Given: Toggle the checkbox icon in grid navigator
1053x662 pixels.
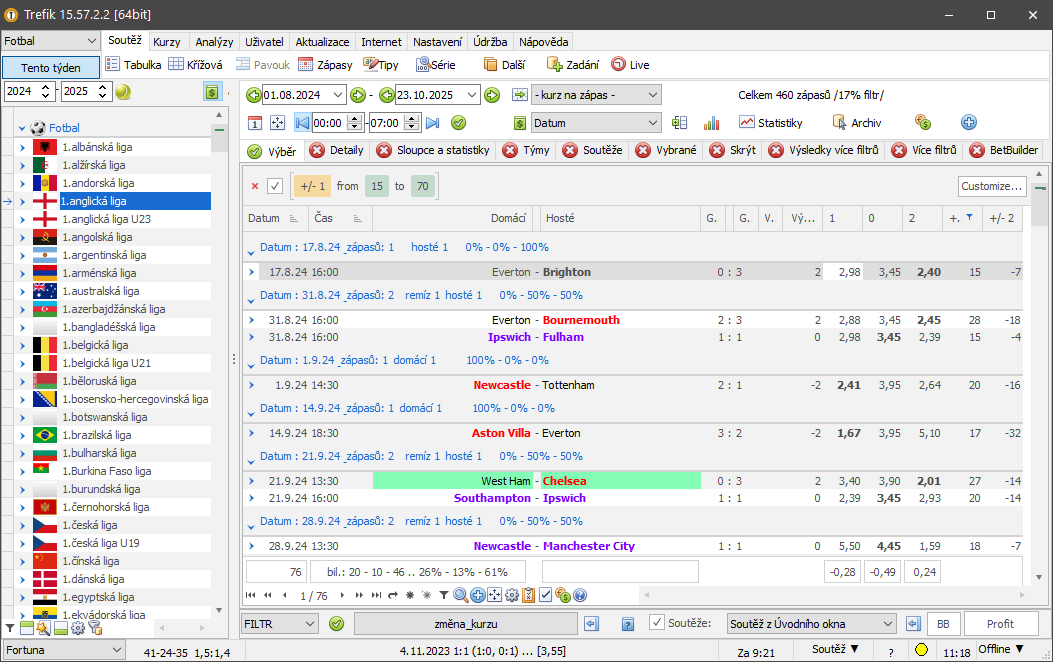Looking at the screenshot, I should click(x=546, y=595).
